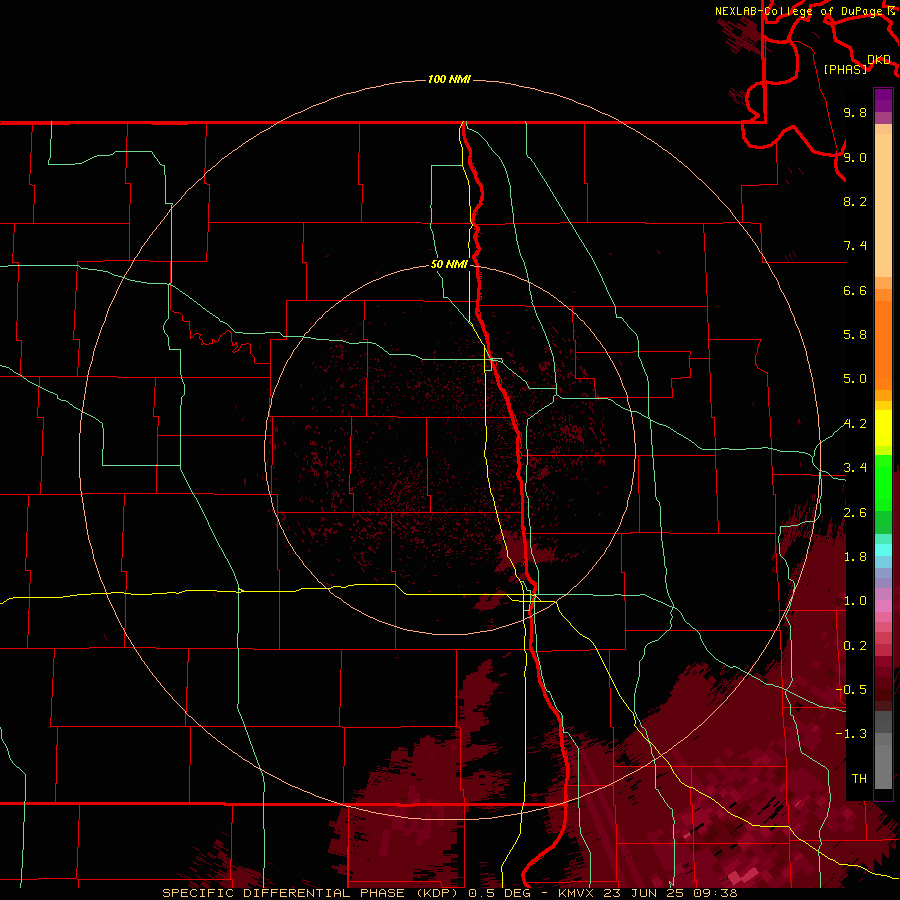Click the 8.2 color scale value
Viewport: 900px width, 900px height.
coord(855,201)
